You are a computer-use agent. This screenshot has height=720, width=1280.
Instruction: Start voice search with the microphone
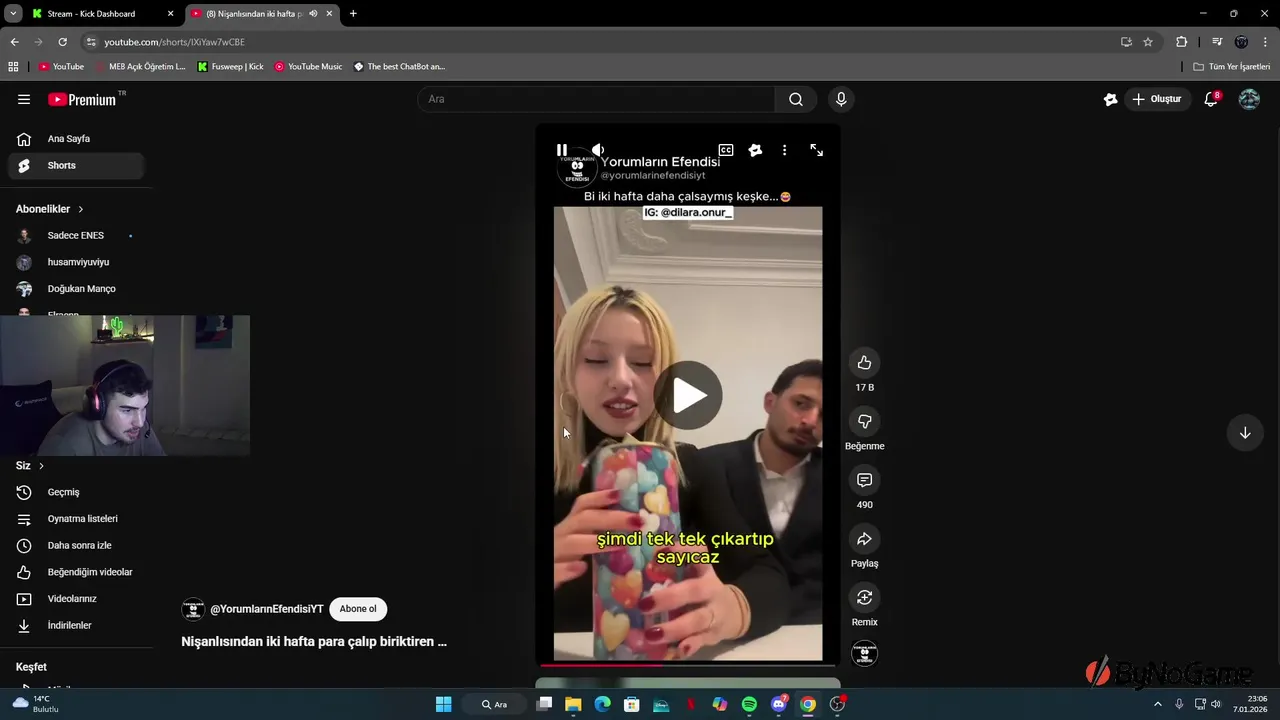[841, 99]
